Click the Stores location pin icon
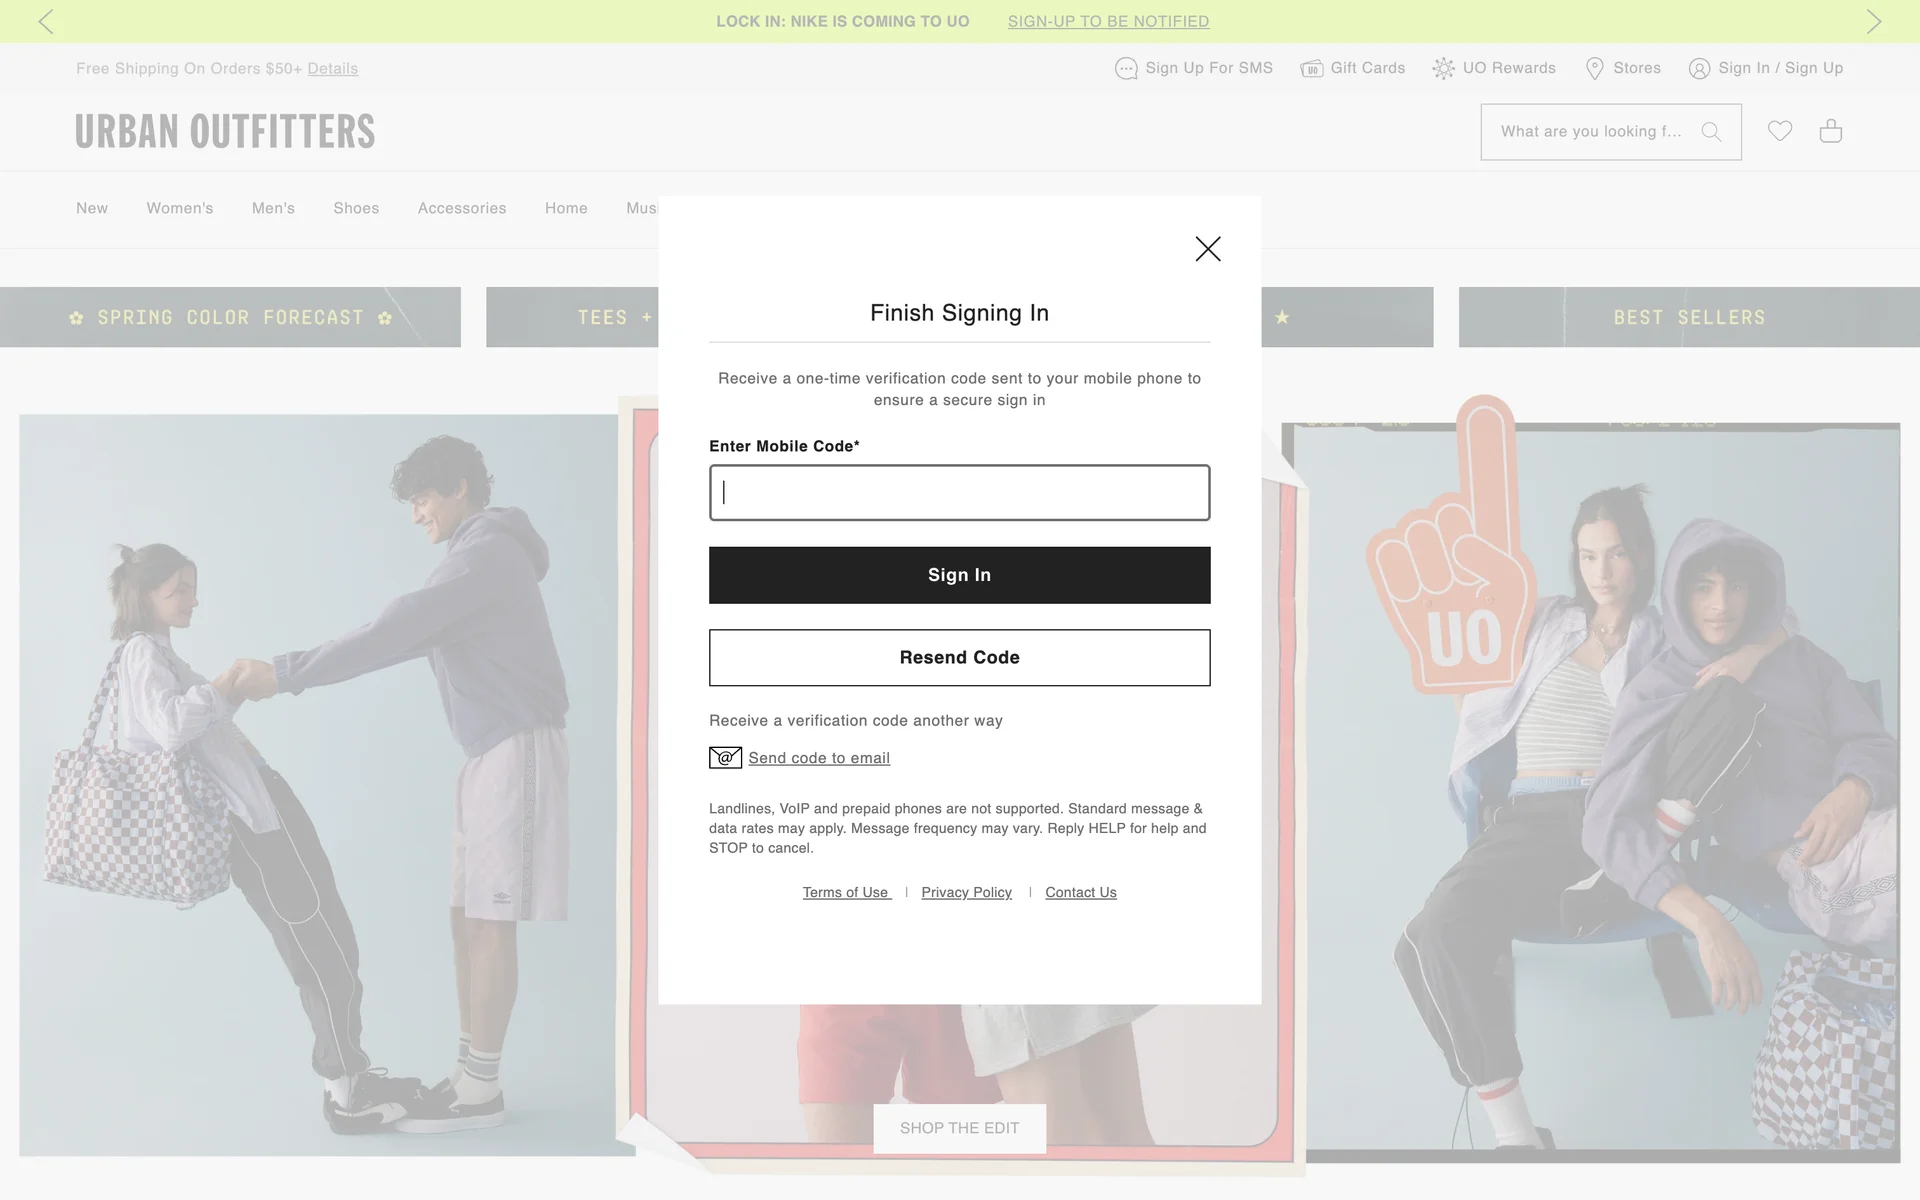Screen dimensions: 1920x1200 pos(1594,69)
